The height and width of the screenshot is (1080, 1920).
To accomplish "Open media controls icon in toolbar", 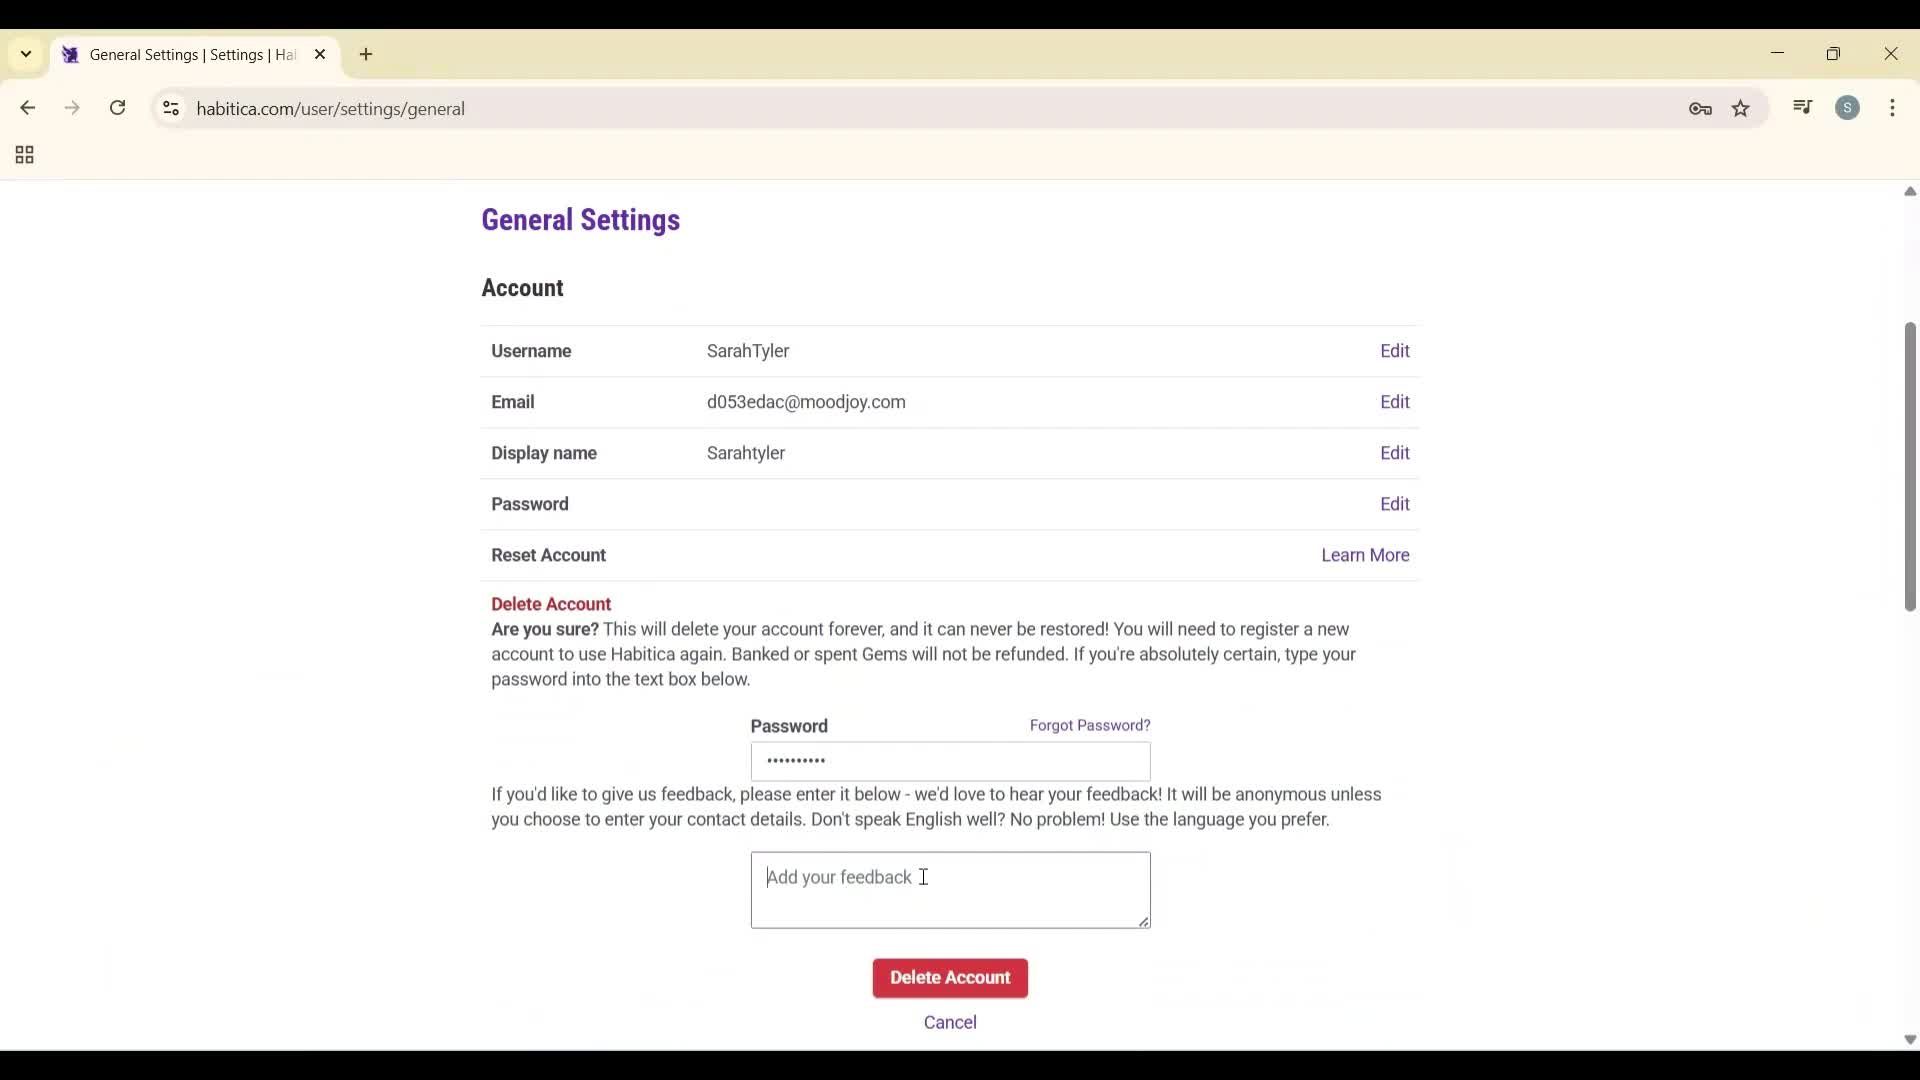I will click(1803, 107).
